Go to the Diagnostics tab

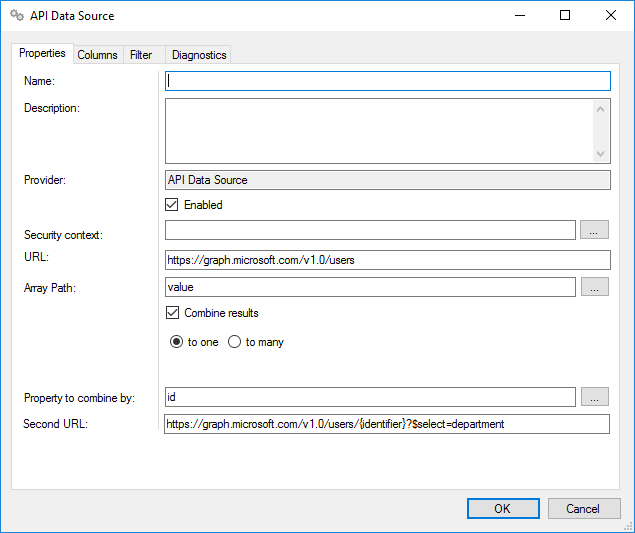(198, 55)
